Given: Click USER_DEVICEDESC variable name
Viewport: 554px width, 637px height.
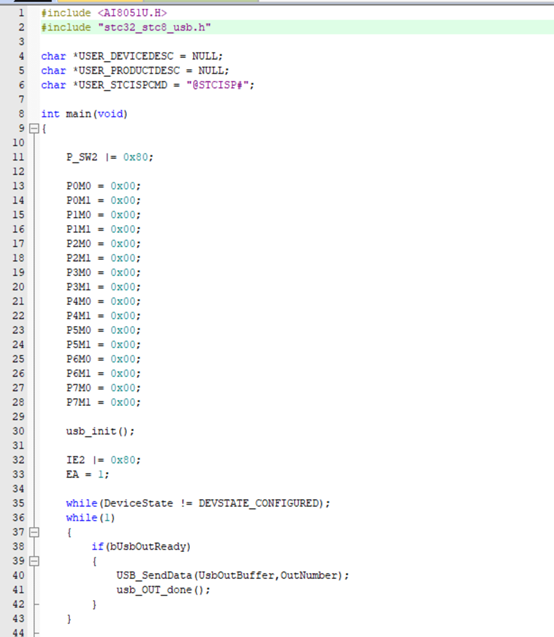Looking at the screenshot, I should pos(126,56).
